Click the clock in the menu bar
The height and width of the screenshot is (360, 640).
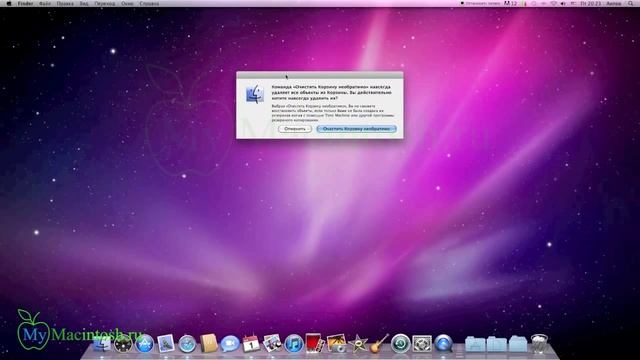pos(591,3)
